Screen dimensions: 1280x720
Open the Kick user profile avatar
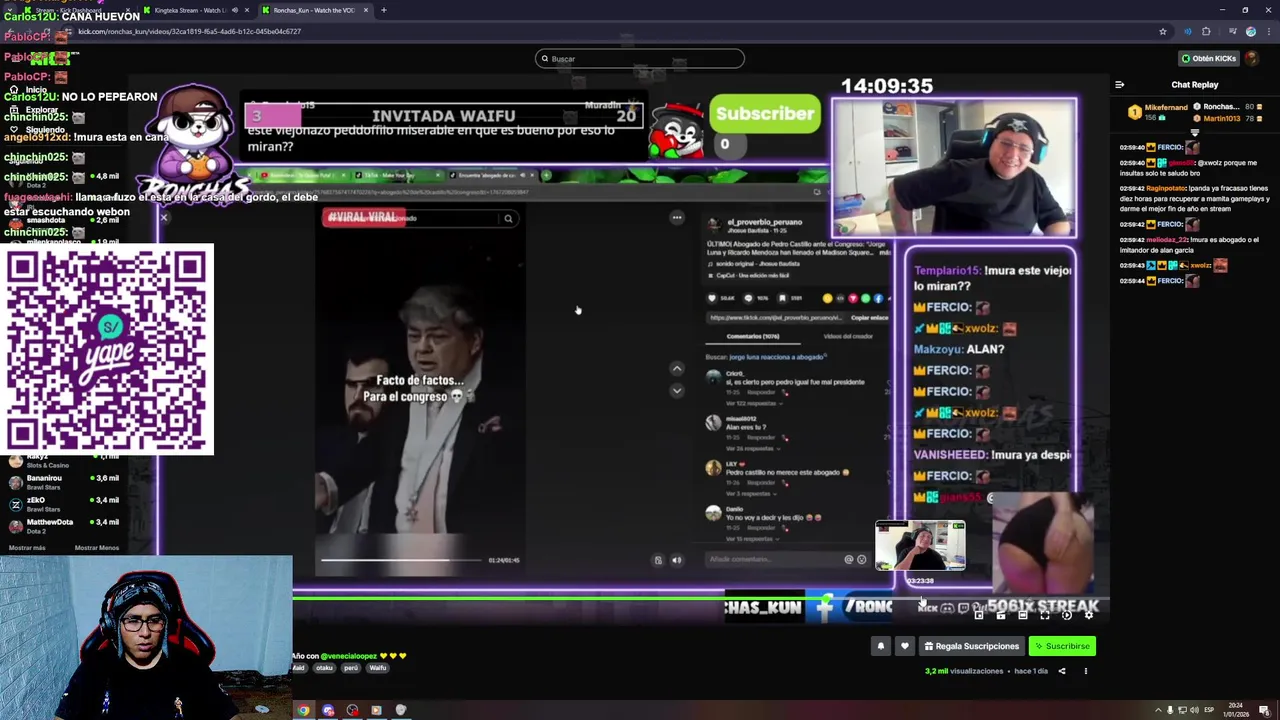click(1252, 58)
